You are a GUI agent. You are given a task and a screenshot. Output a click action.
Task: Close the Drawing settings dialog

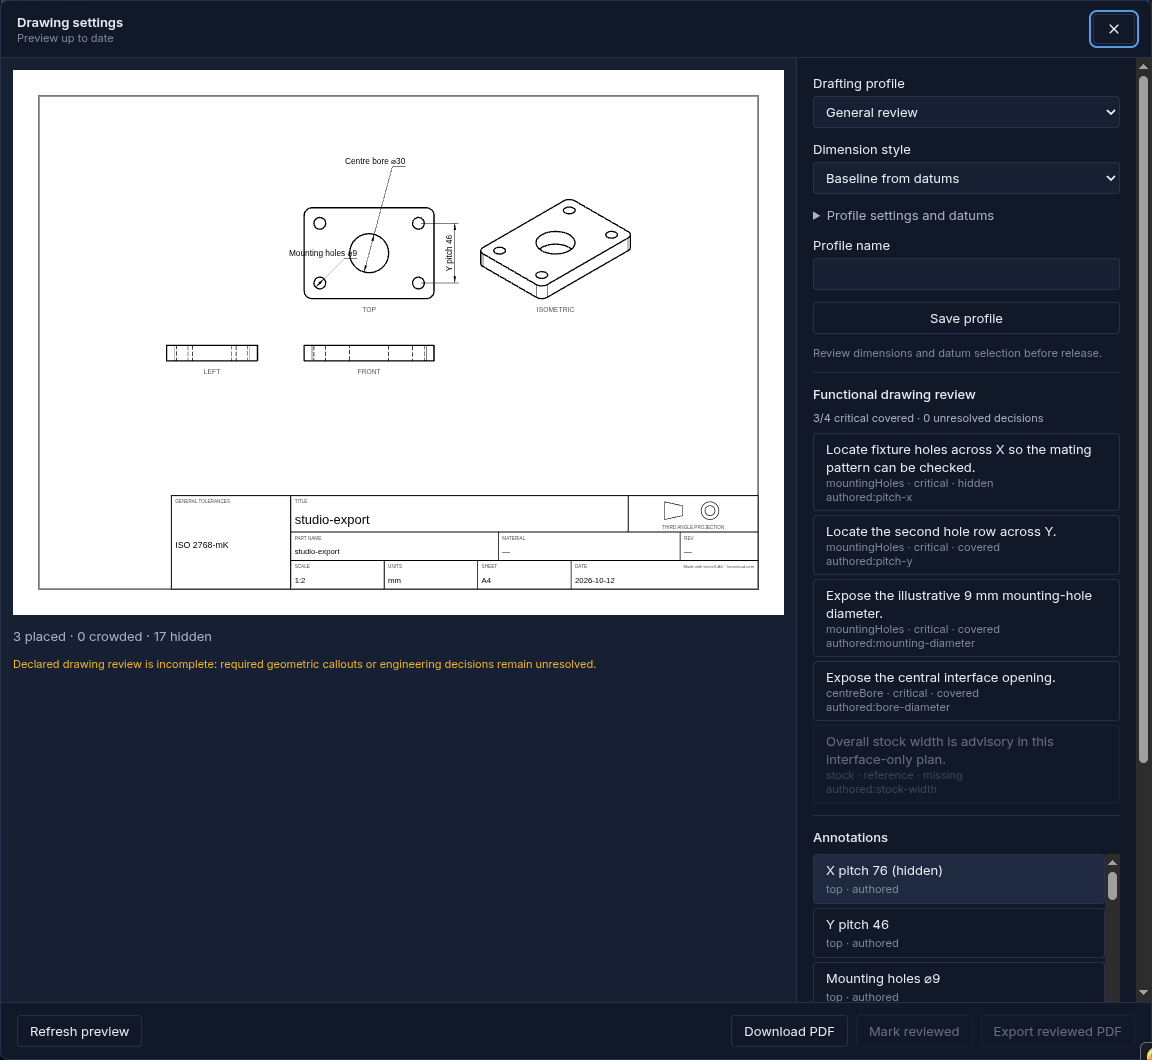(1113, 29)
